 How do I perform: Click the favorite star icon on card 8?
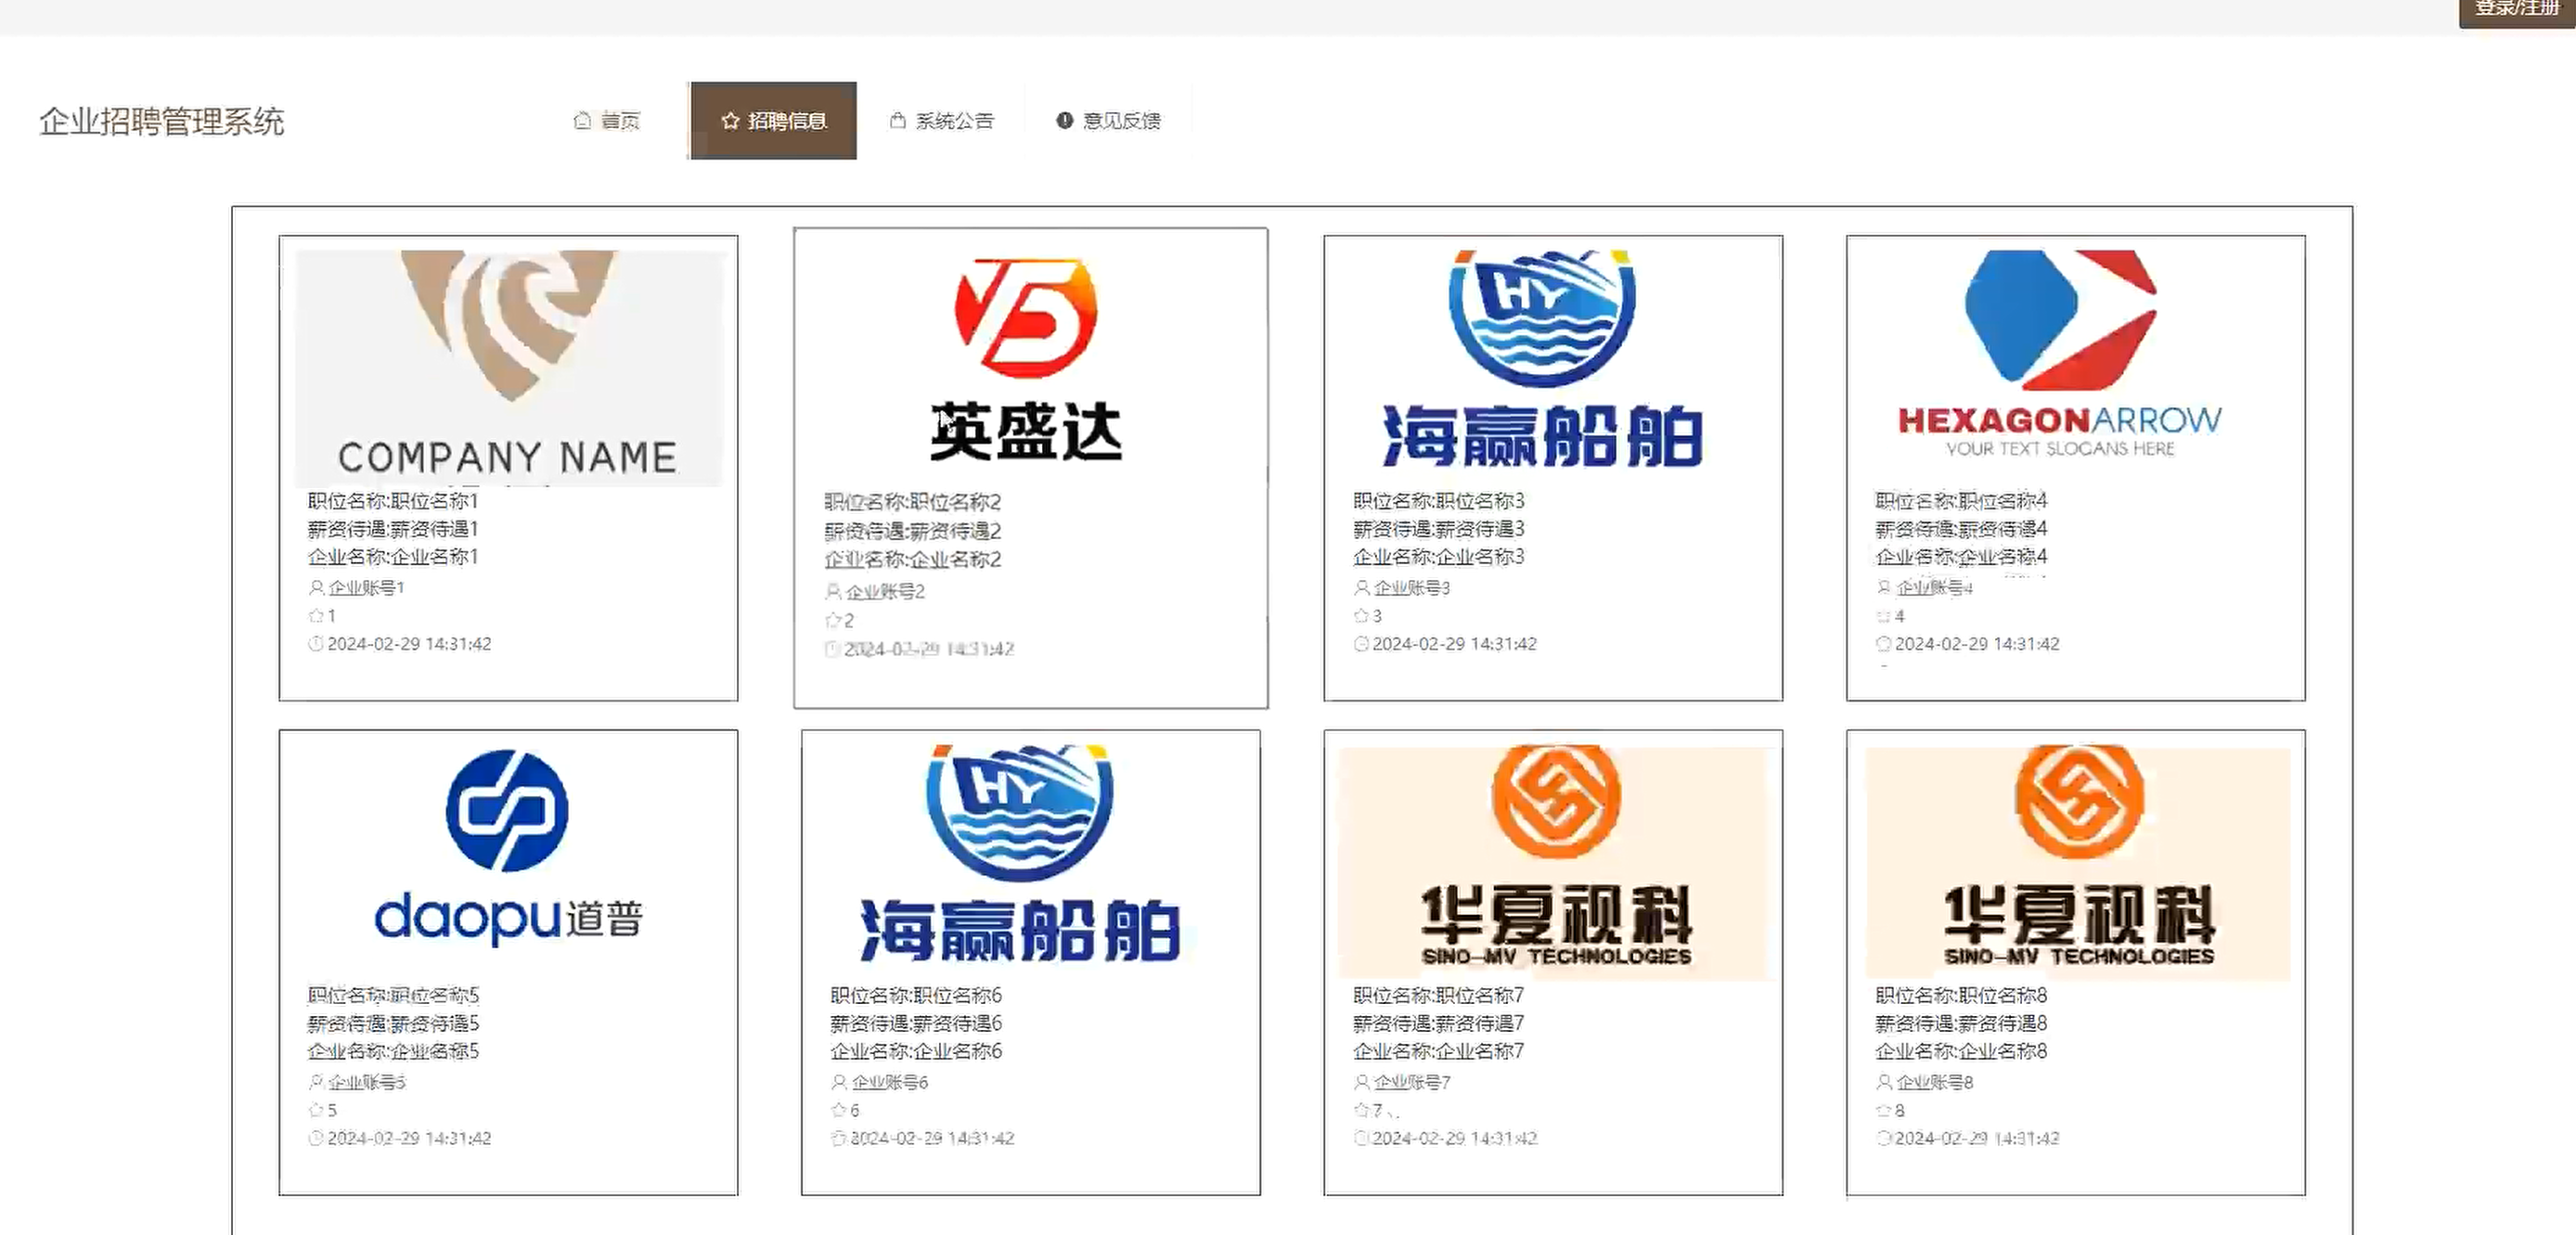tap(1884, 1110)
